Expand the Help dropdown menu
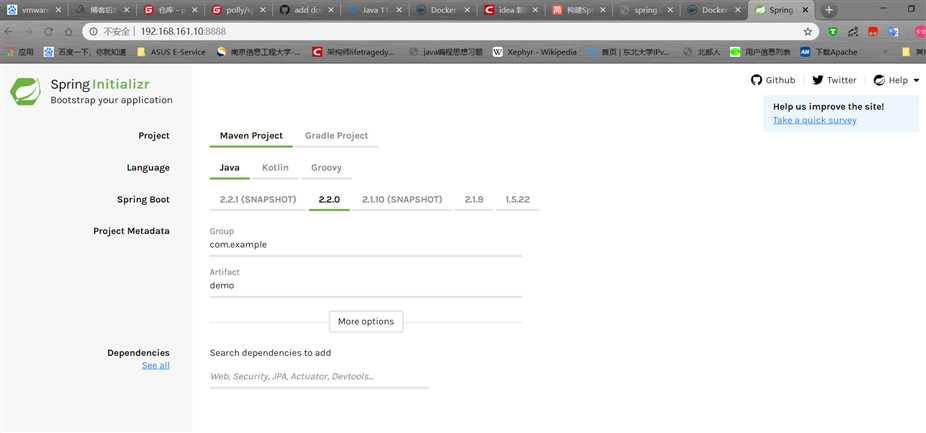The height and width of the screenshot is (433, 926). [x=896, y=80]
